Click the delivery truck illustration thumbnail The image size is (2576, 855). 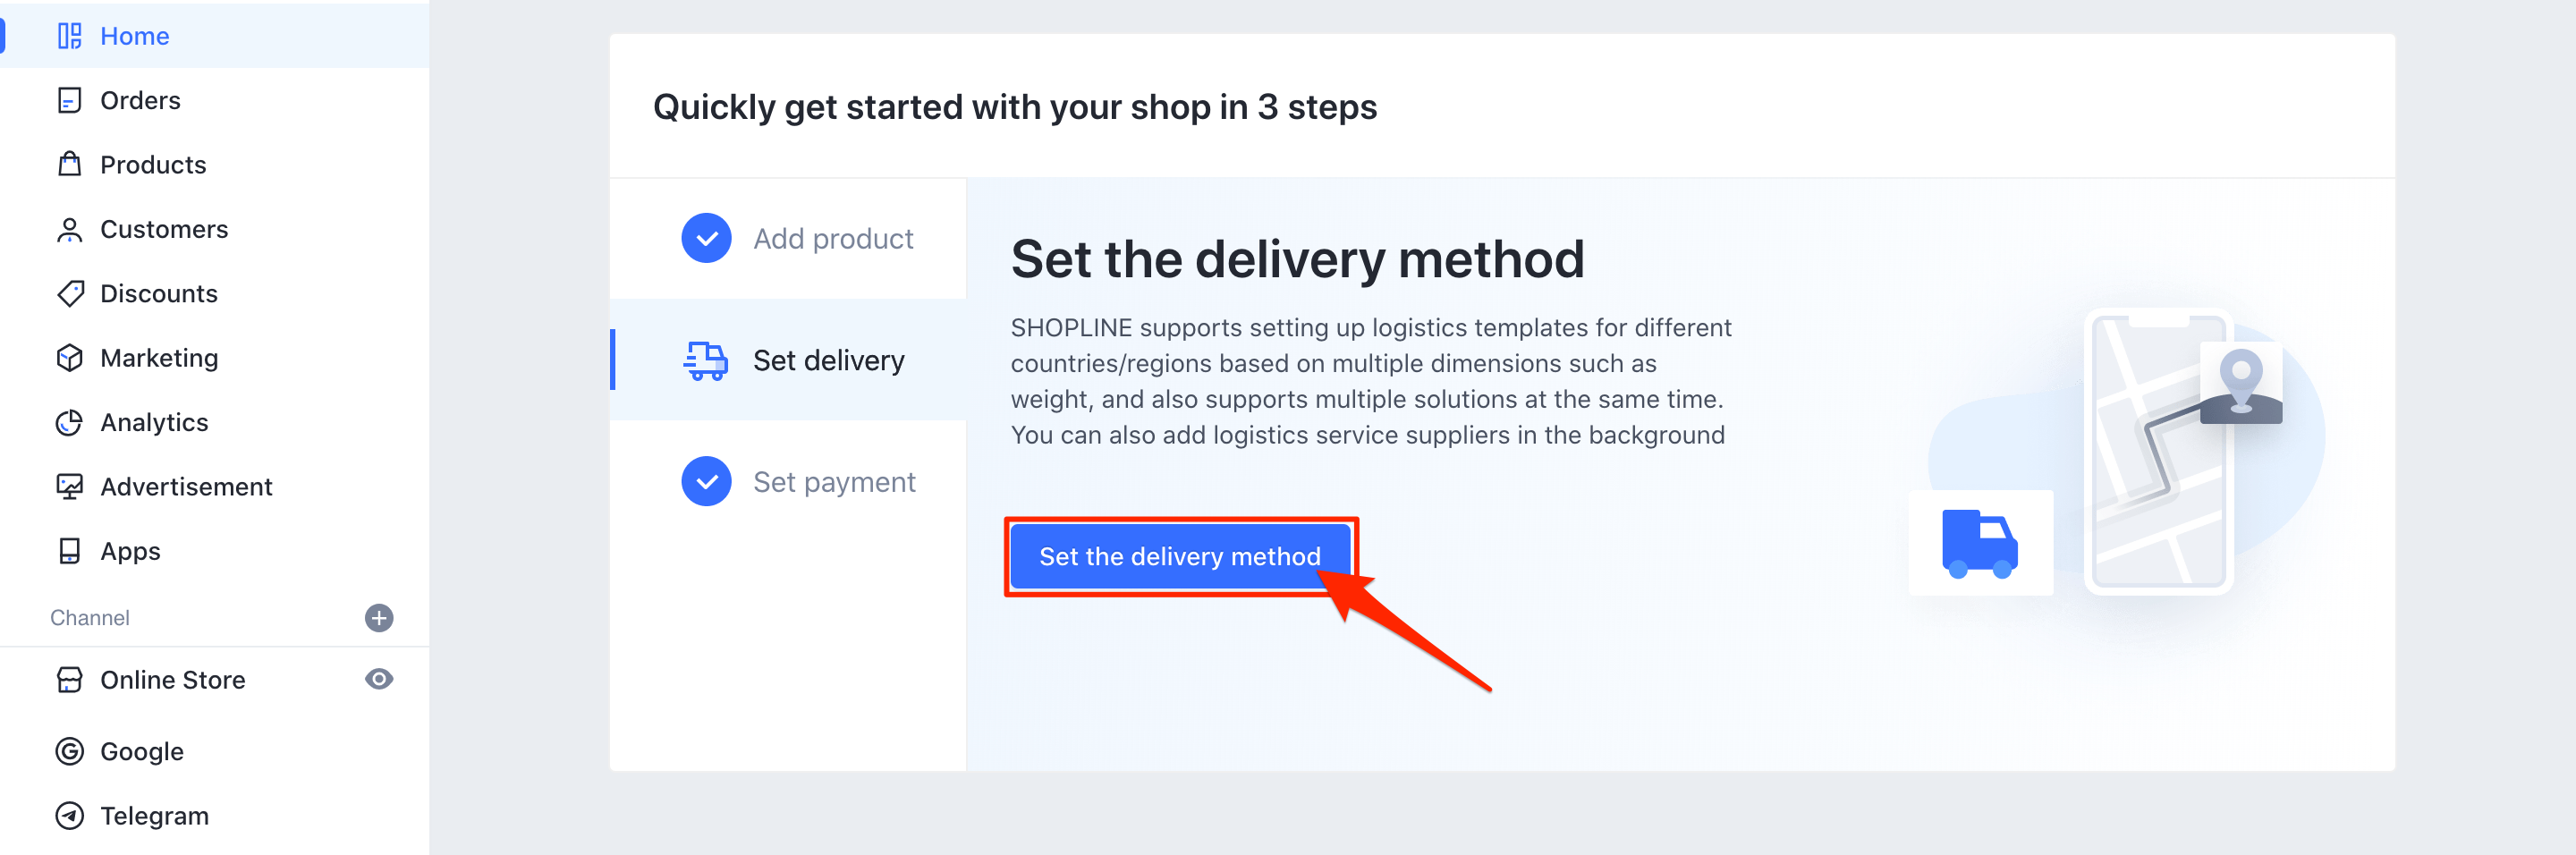click(1979, 543)
